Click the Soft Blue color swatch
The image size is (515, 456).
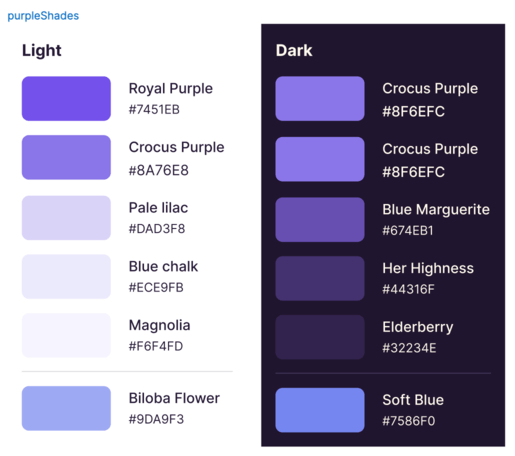pyautogui.click(x=320, y=410)
